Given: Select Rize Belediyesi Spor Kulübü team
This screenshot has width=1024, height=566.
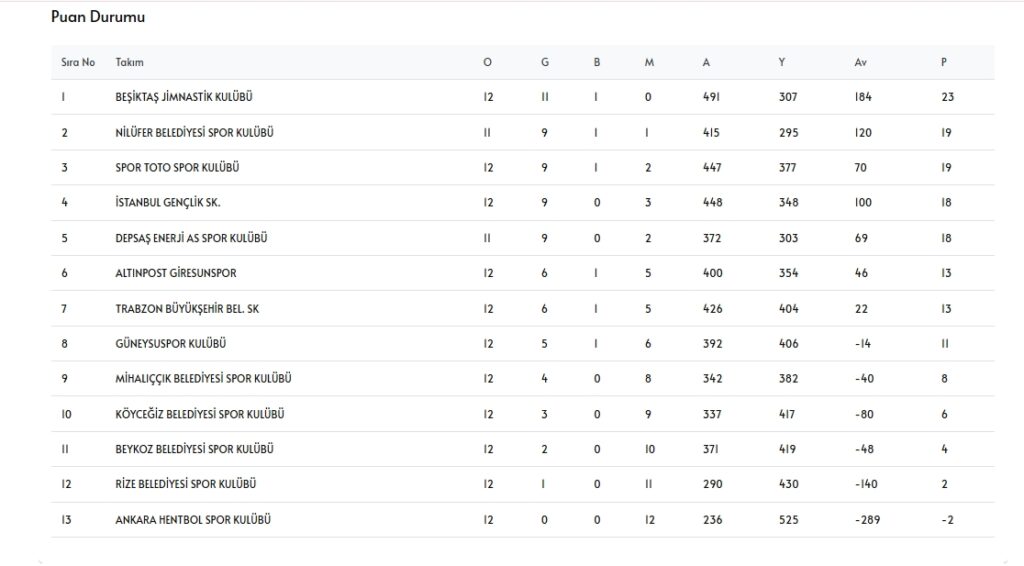Looking at the screenshot, I should [x=186, y=484].
